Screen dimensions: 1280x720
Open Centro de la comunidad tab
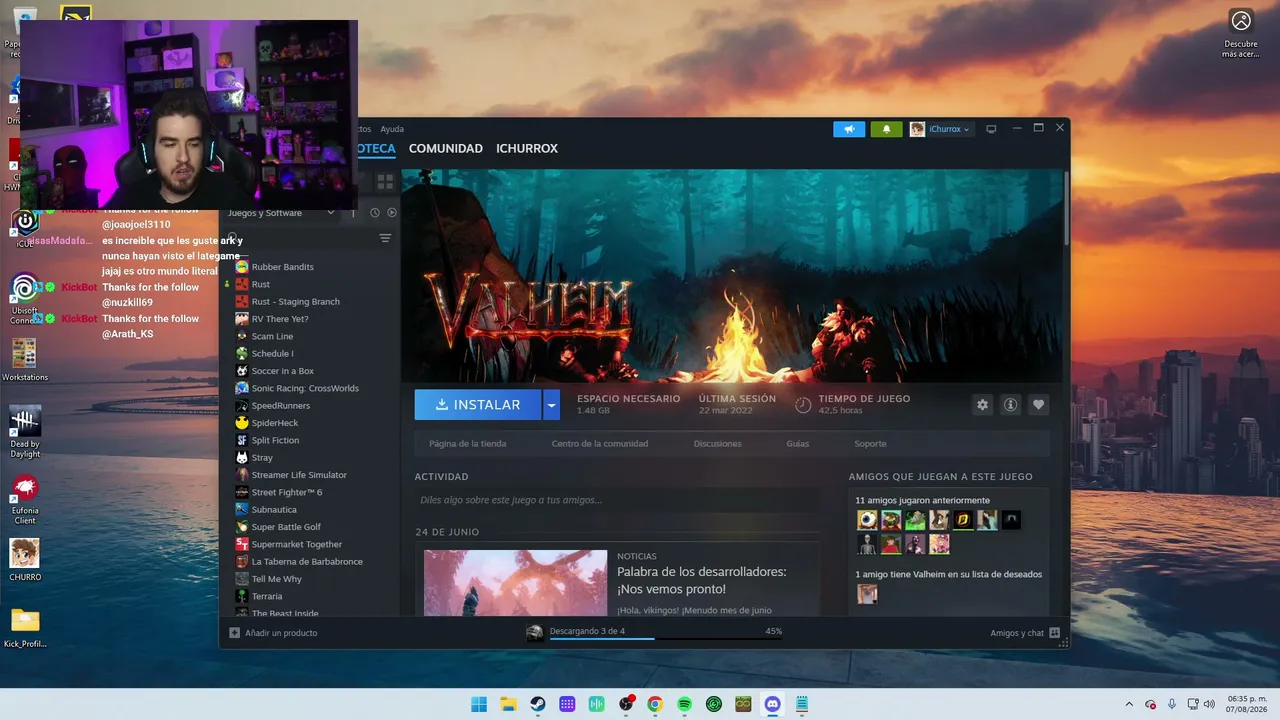(x=600, y=444)
